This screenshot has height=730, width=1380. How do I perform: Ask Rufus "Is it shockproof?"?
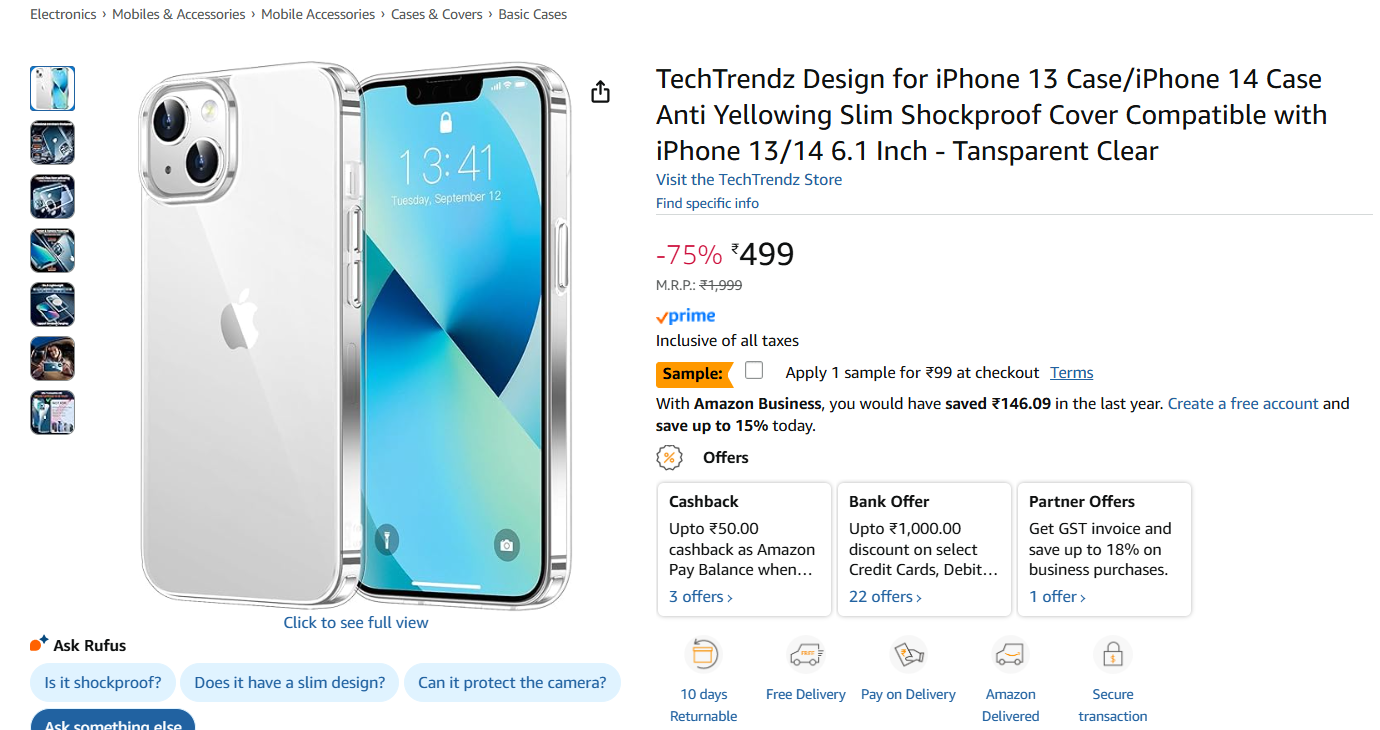[103, 683]
